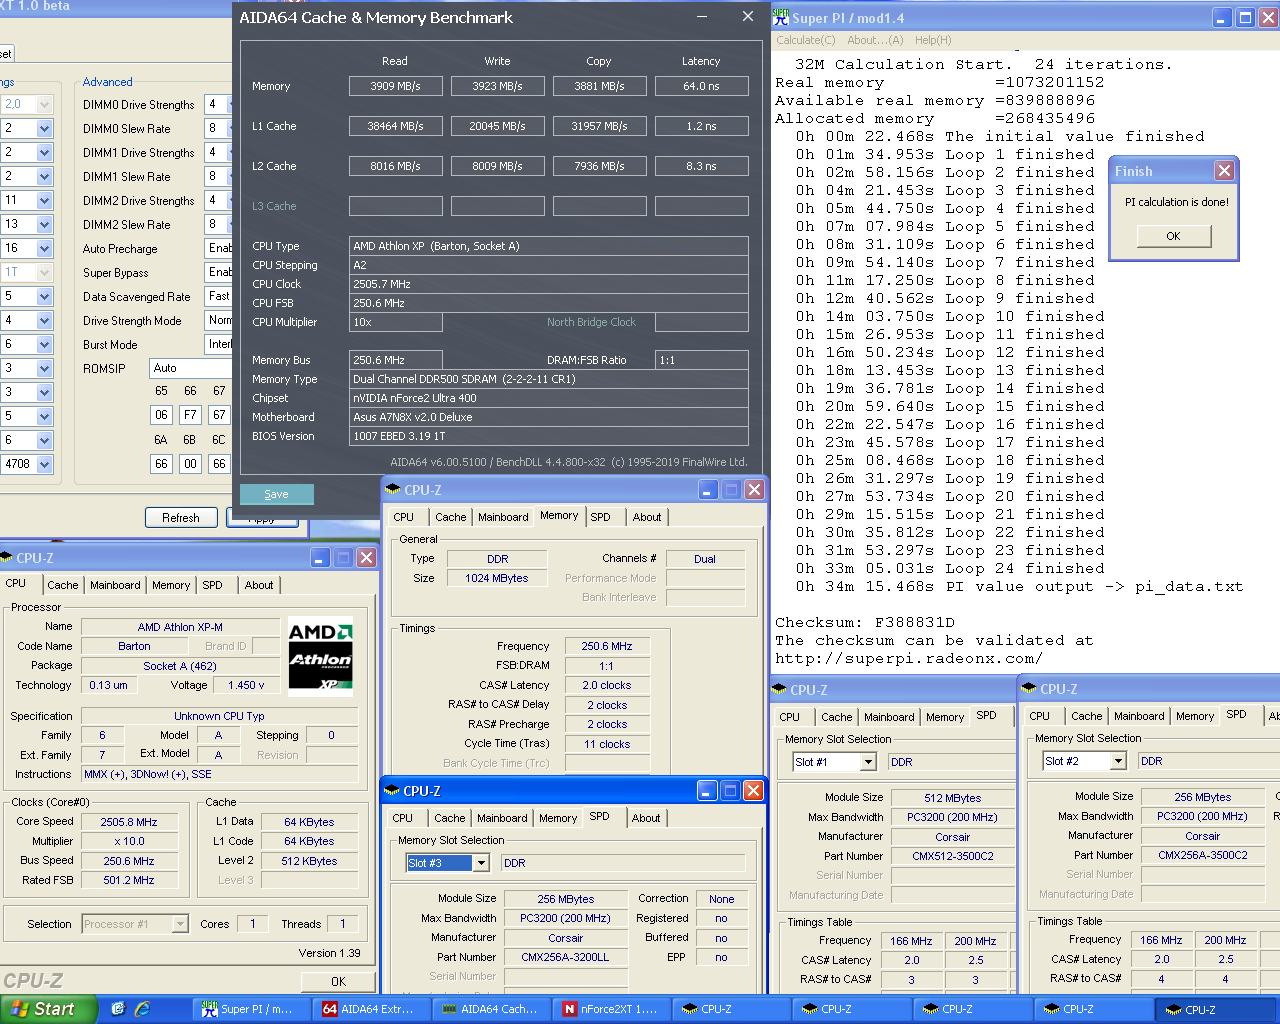Image resolution: width=1280 pixels, height=1024 pixels.
Task: Click Part Number CMX512-3500C2 field
Action: 953,856
